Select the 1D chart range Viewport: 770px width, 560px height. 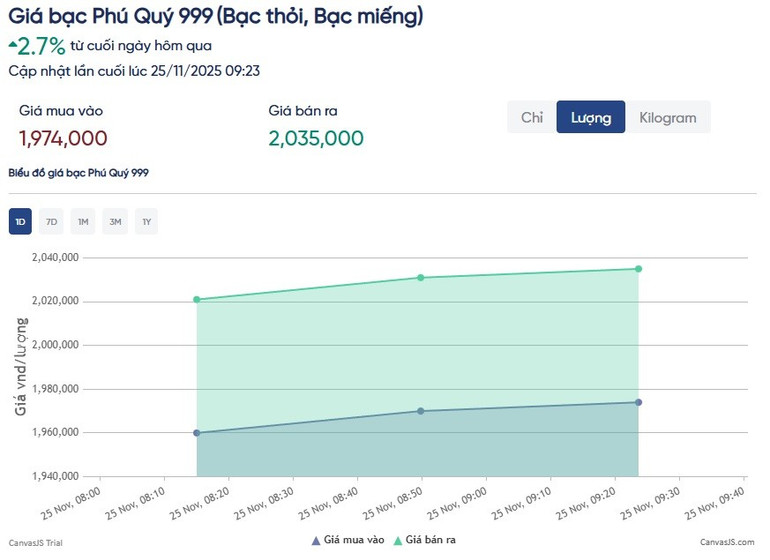coord(20,221)
